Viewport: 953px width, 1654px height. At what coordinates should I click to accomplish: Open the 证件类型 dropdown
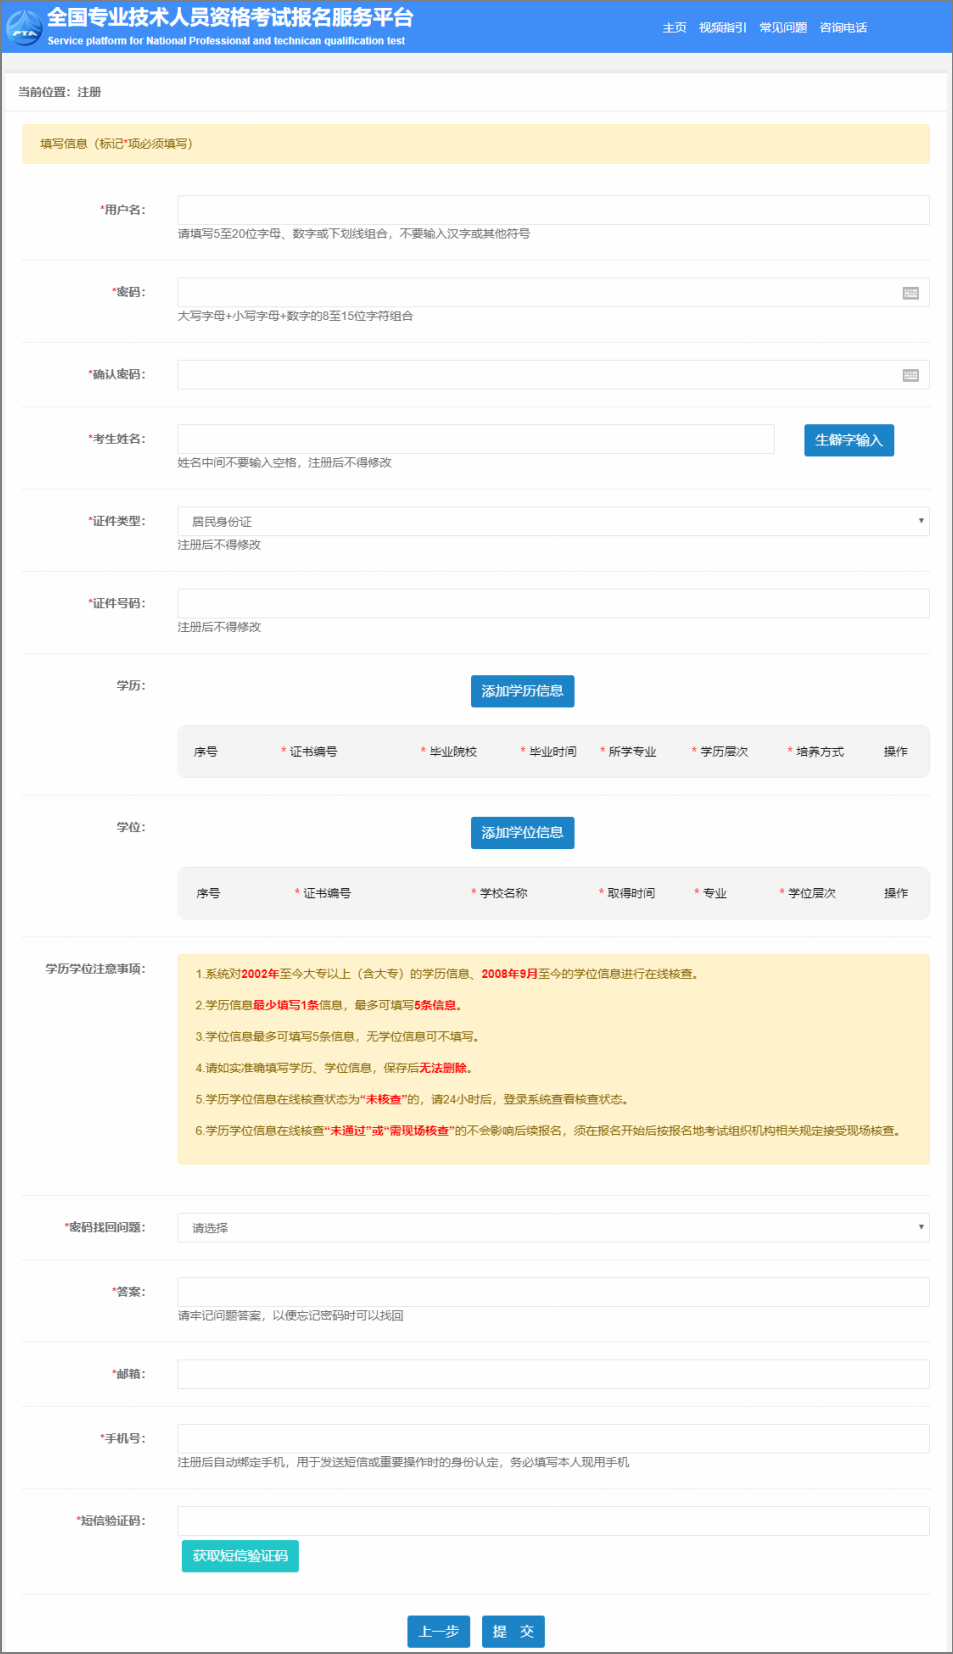pos(553,522)
